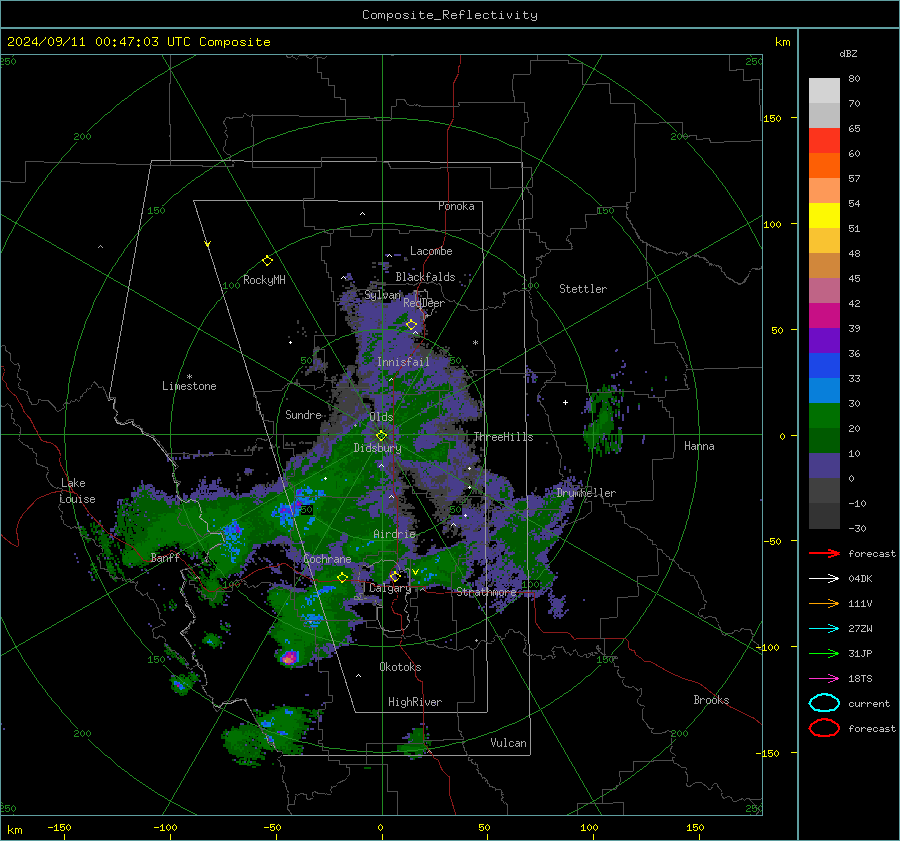Image resolution: width=900 pixels, height=841 pixels.
Task: Click the Vulcan town label
Action: (509, 743)
